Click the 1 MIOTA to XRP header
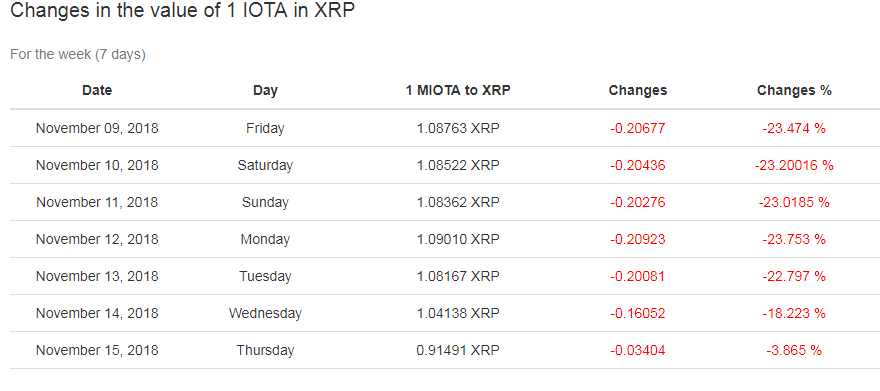880x391 pixels. click(x=458, y=90)
